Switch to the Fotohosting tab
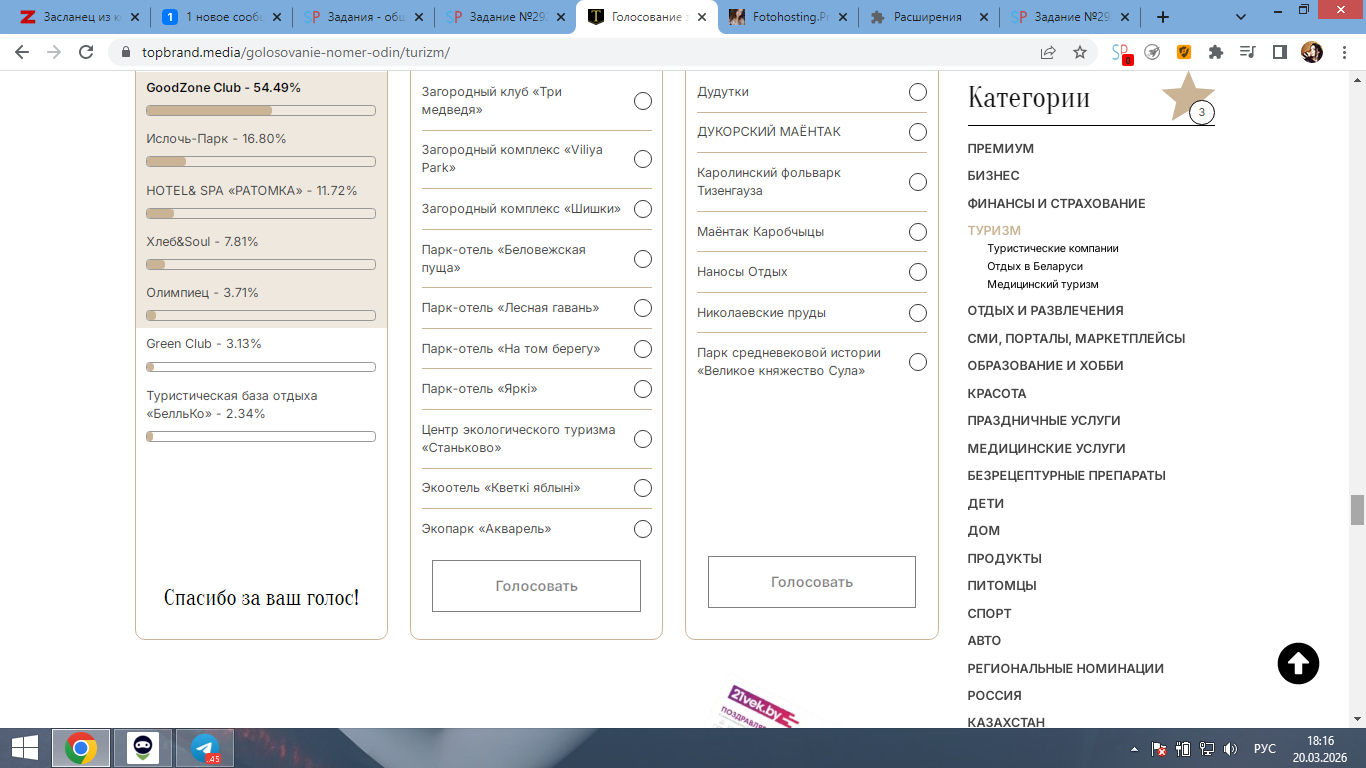This screenshot has width=1366, height=768. 790,17
